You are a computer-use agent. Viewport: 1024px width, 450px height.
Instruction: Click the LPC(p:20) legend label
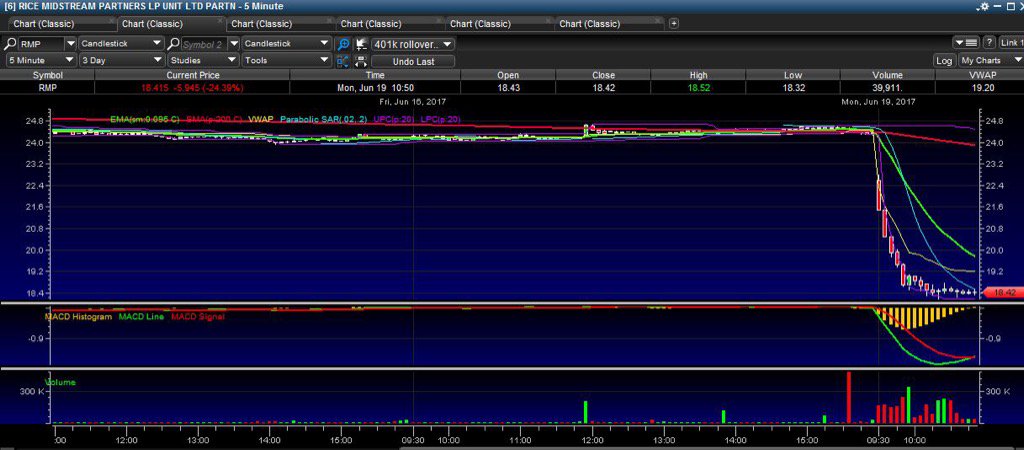440,119
